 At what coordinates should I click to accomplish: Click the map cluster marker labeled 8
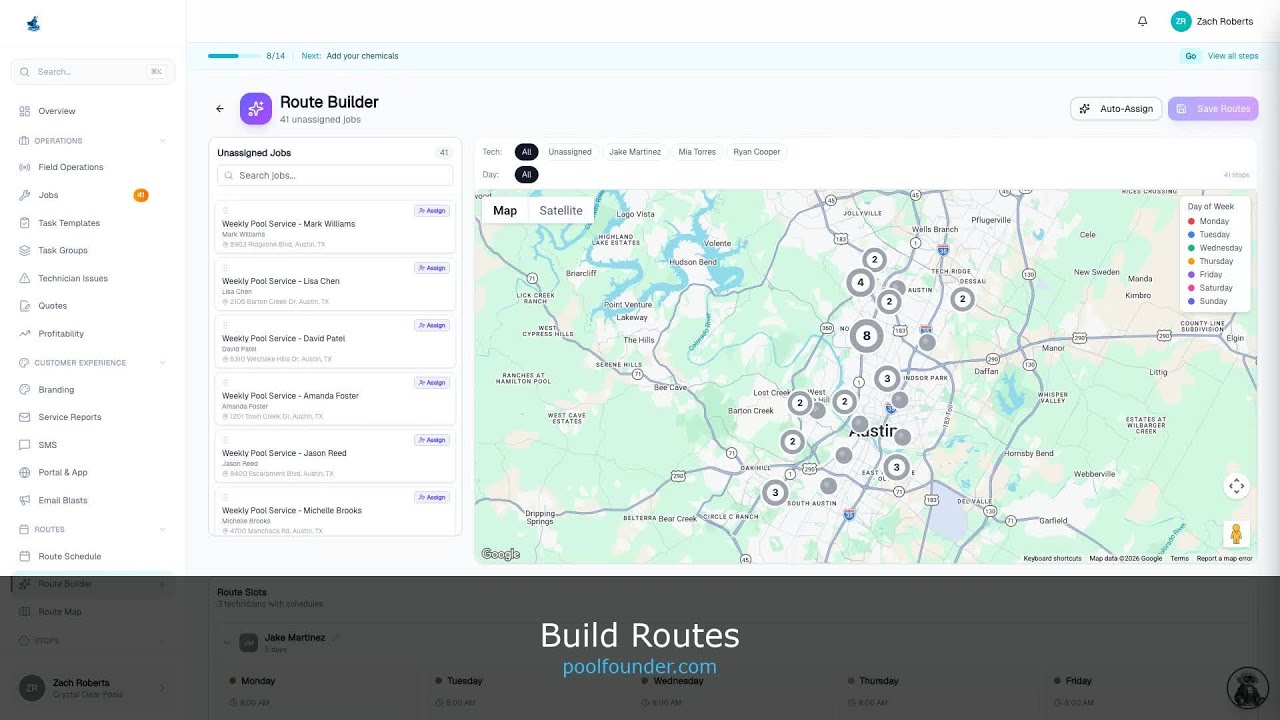click(x=867, y=336)
